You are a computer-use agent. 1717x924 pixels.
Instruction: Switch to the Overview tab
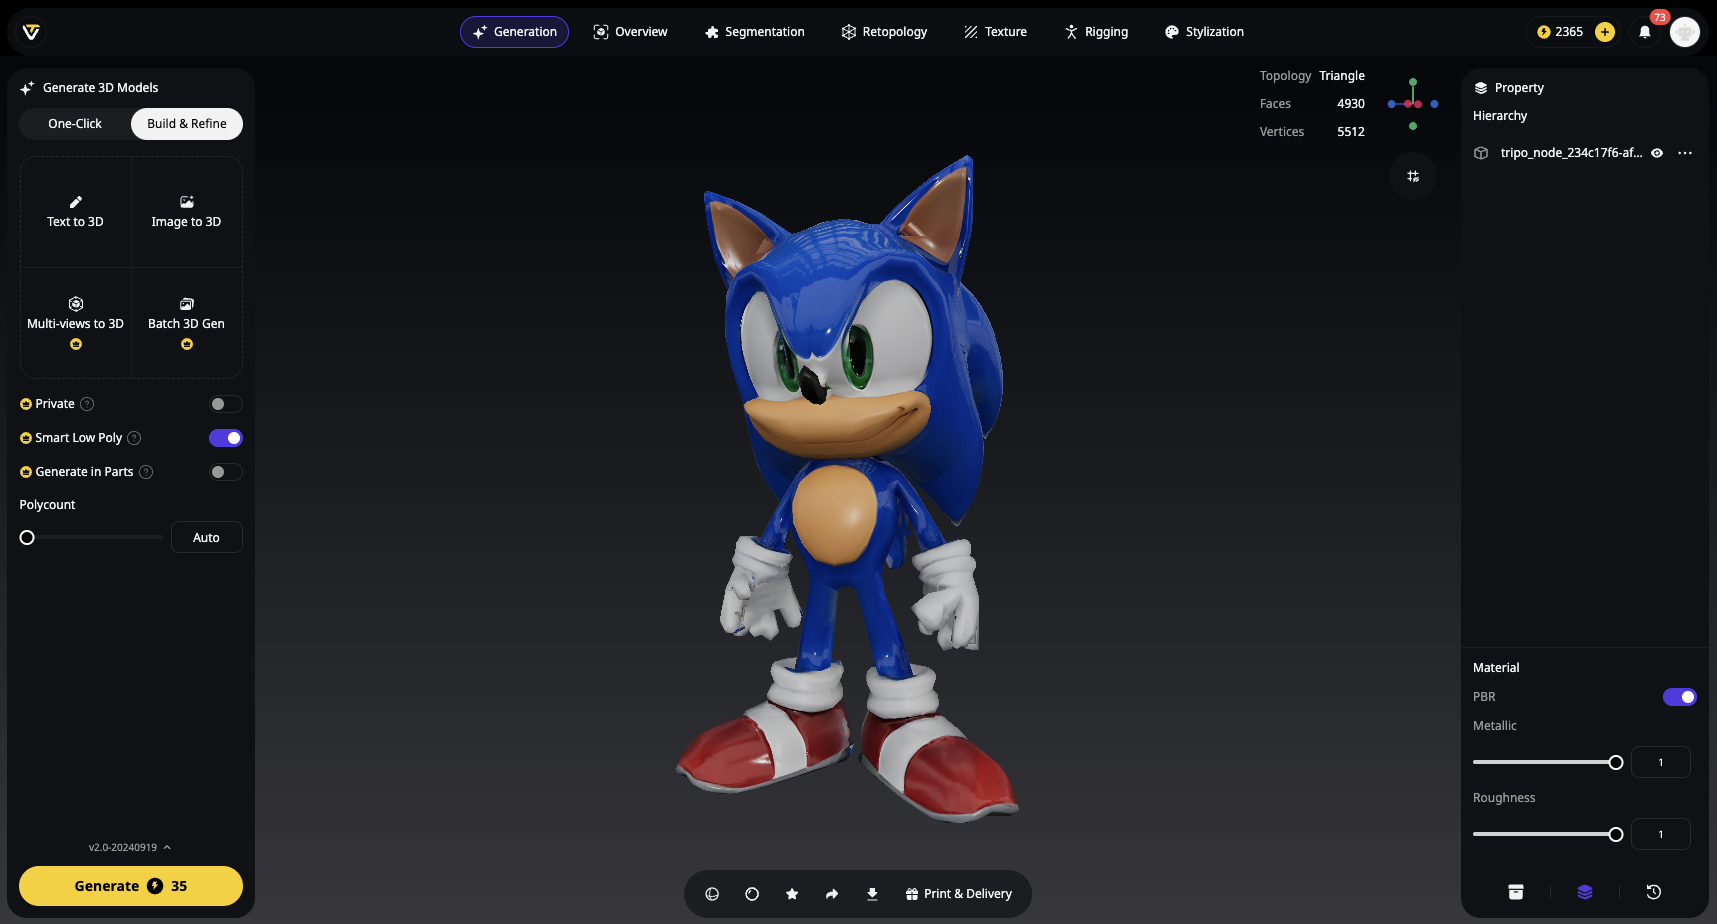tap(630, 32)
